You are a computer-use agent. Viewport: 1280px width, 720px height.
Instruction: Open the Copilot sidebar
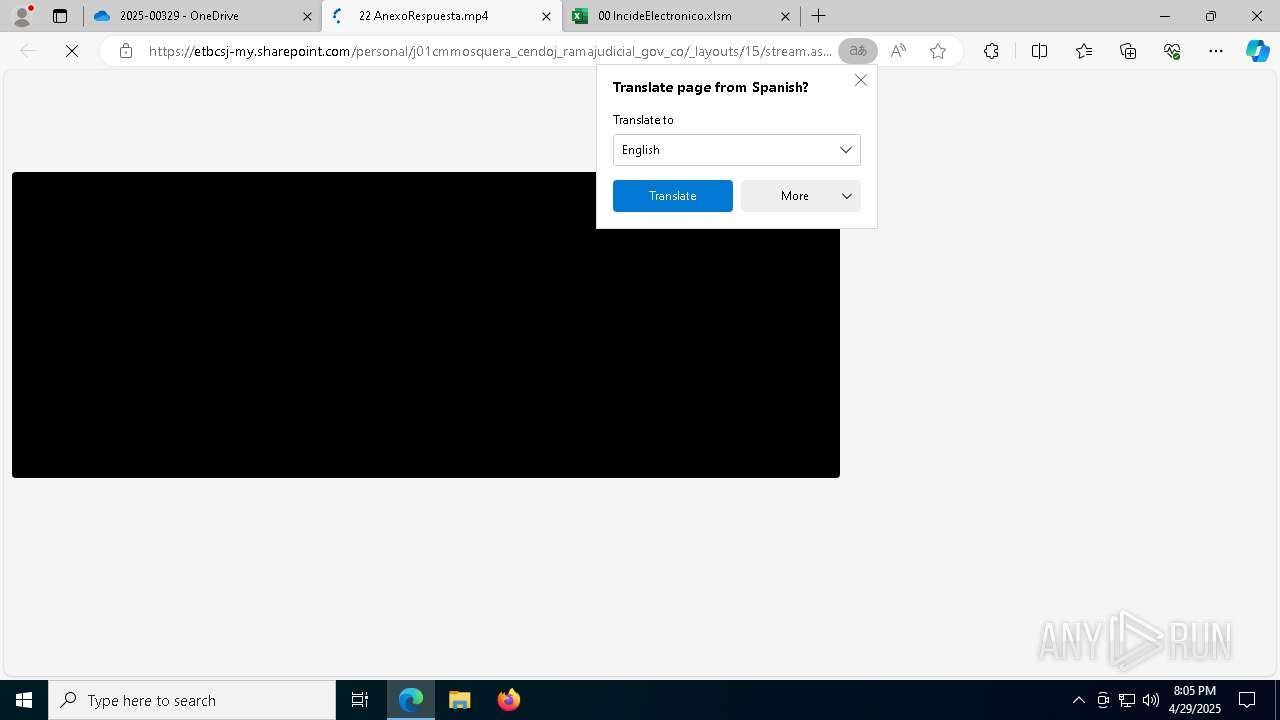(x=1257, y=51)
